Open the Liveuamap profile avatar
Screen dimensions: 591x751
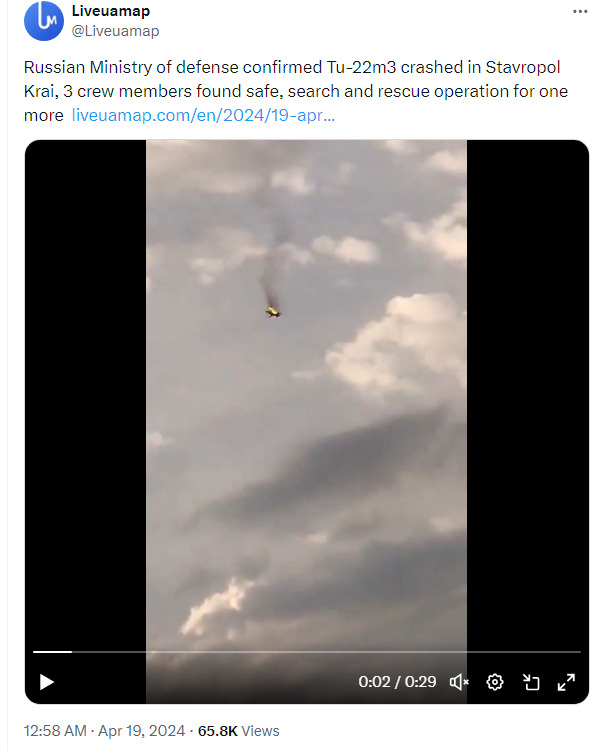[x=44, y=21]
